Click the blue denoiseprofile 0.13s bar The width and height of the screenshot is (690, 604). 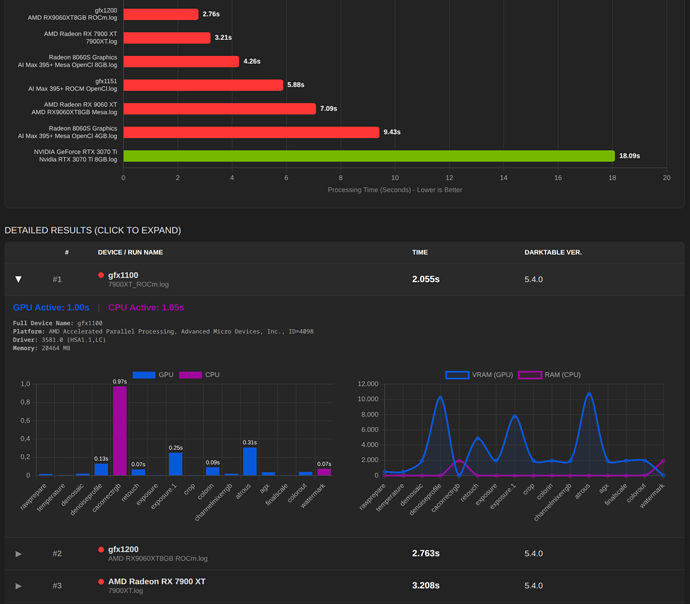coord(101,469)
